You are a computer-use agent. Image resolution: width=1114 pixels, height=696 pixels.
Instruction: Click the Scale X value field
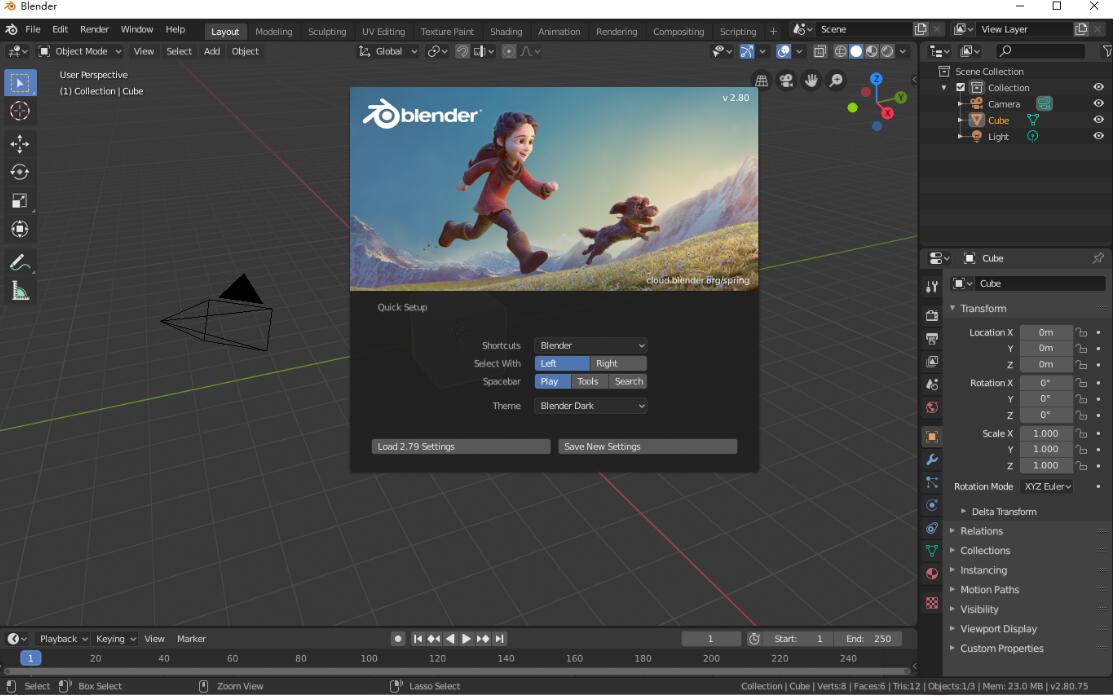(1046, 434)
